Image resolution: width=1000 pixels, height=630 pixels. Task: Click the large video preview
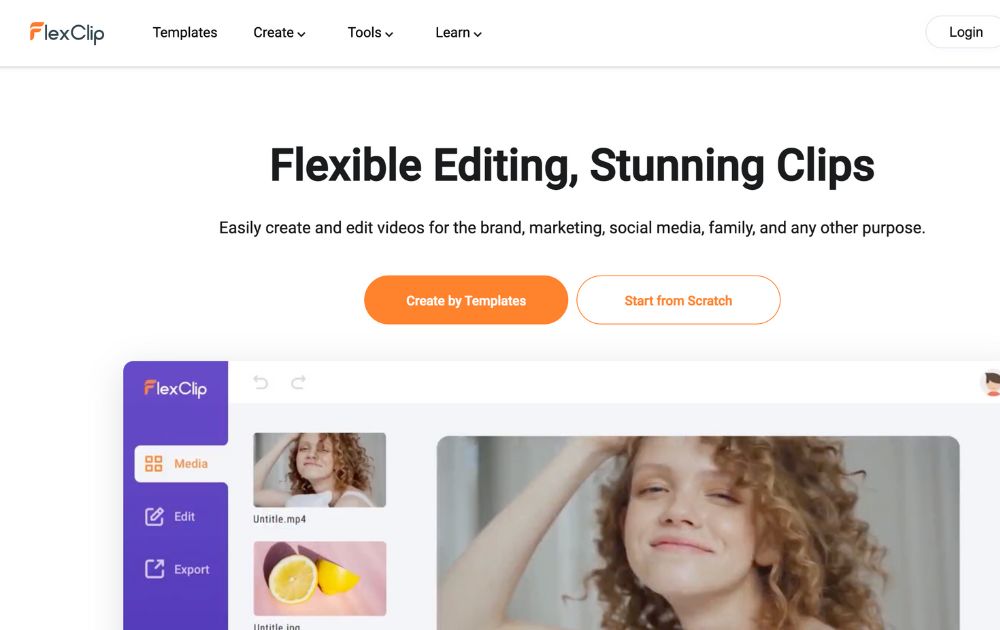pyautogui.click(x=698, y=533)
